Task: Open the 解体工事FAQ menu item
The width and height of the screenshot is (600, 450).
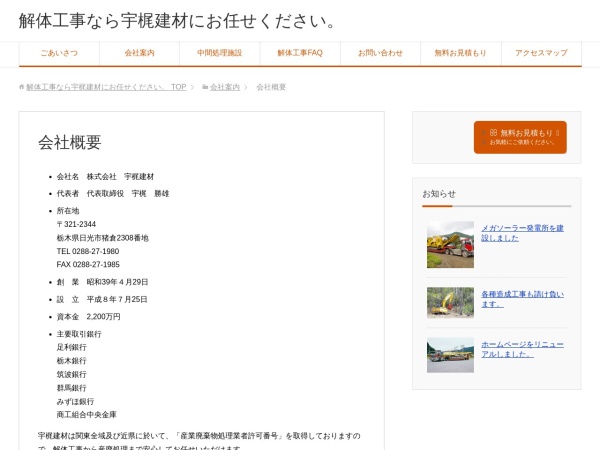Action: point(300,53)
